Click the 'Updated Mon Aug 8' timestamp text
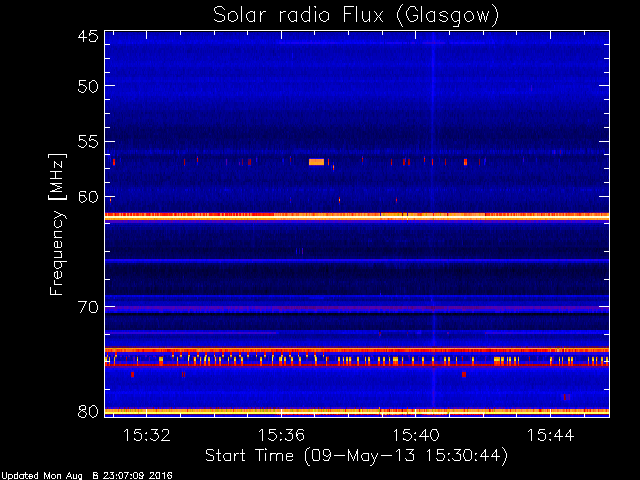The height and width of the screenshot is (480, 640). tap(87, 476)
